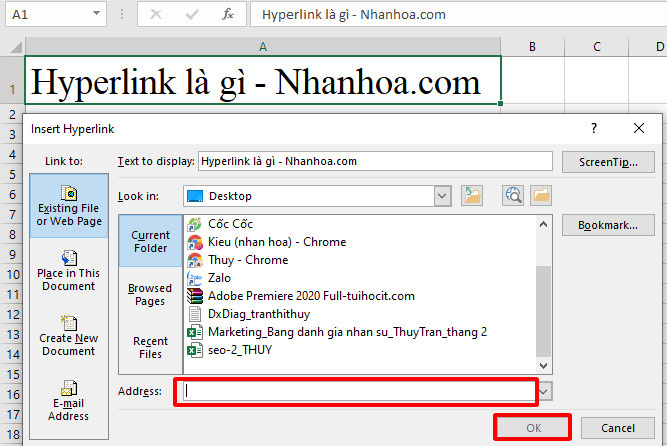Image resolution: width=667 pixels, height=446 pixels.
Task: Select 'Marketing_Bang danh gia nhan su' entry
Action: (x=347, y=332)
